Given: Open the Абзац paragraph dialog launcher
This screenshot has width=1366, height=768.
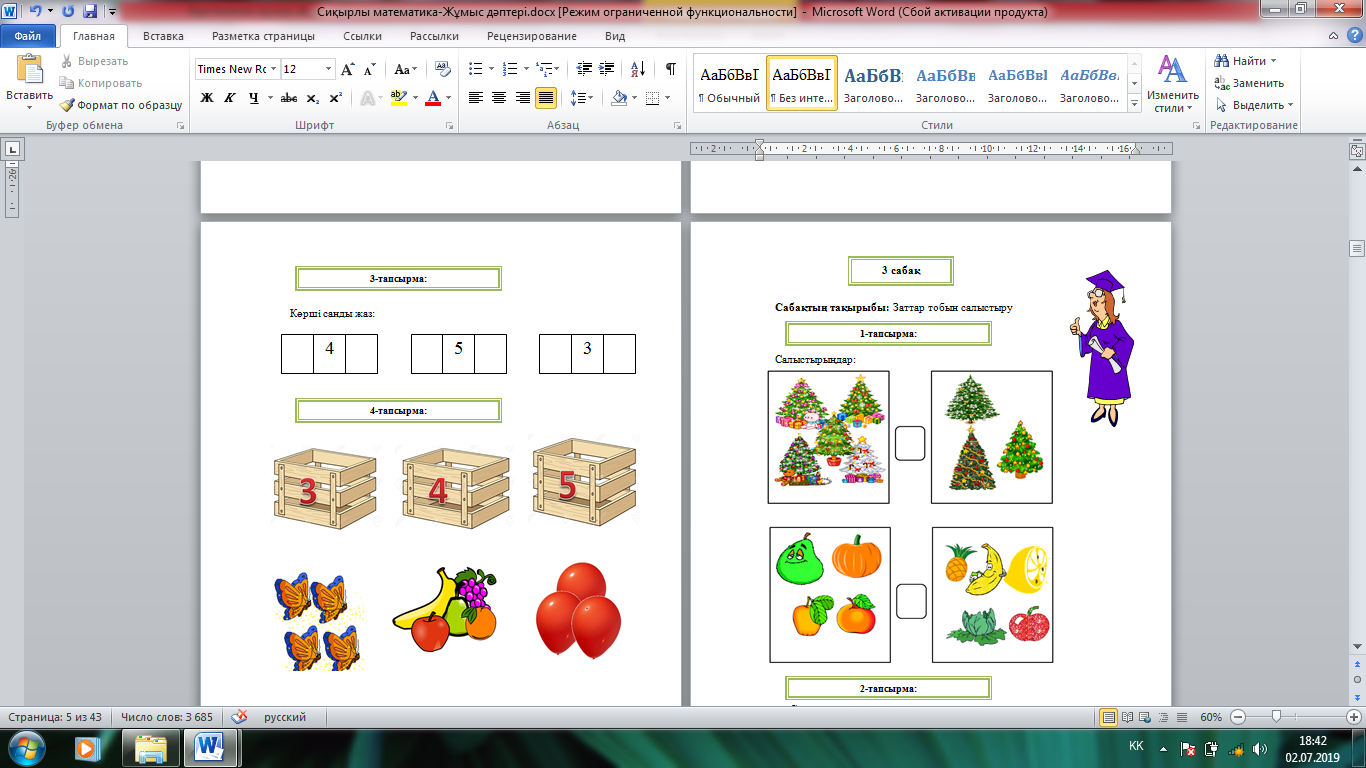Looking at the screenshot, I should pos(677,126).
